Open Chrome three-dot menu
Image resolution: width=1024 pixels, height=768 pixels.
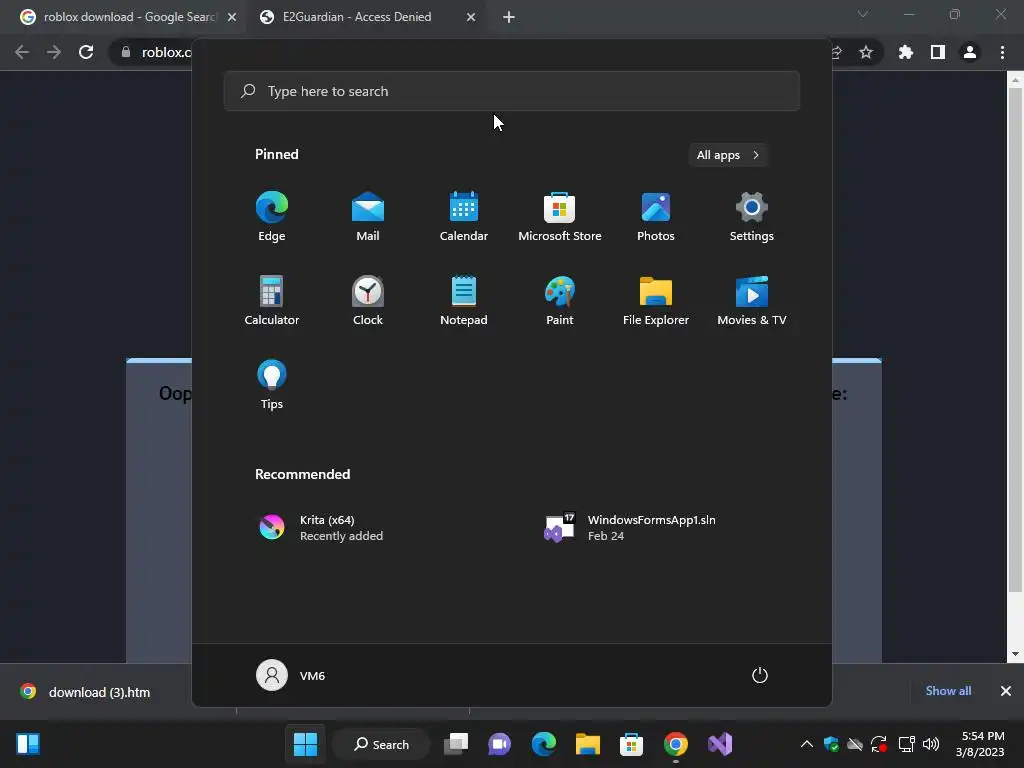tap(1002, 52)
